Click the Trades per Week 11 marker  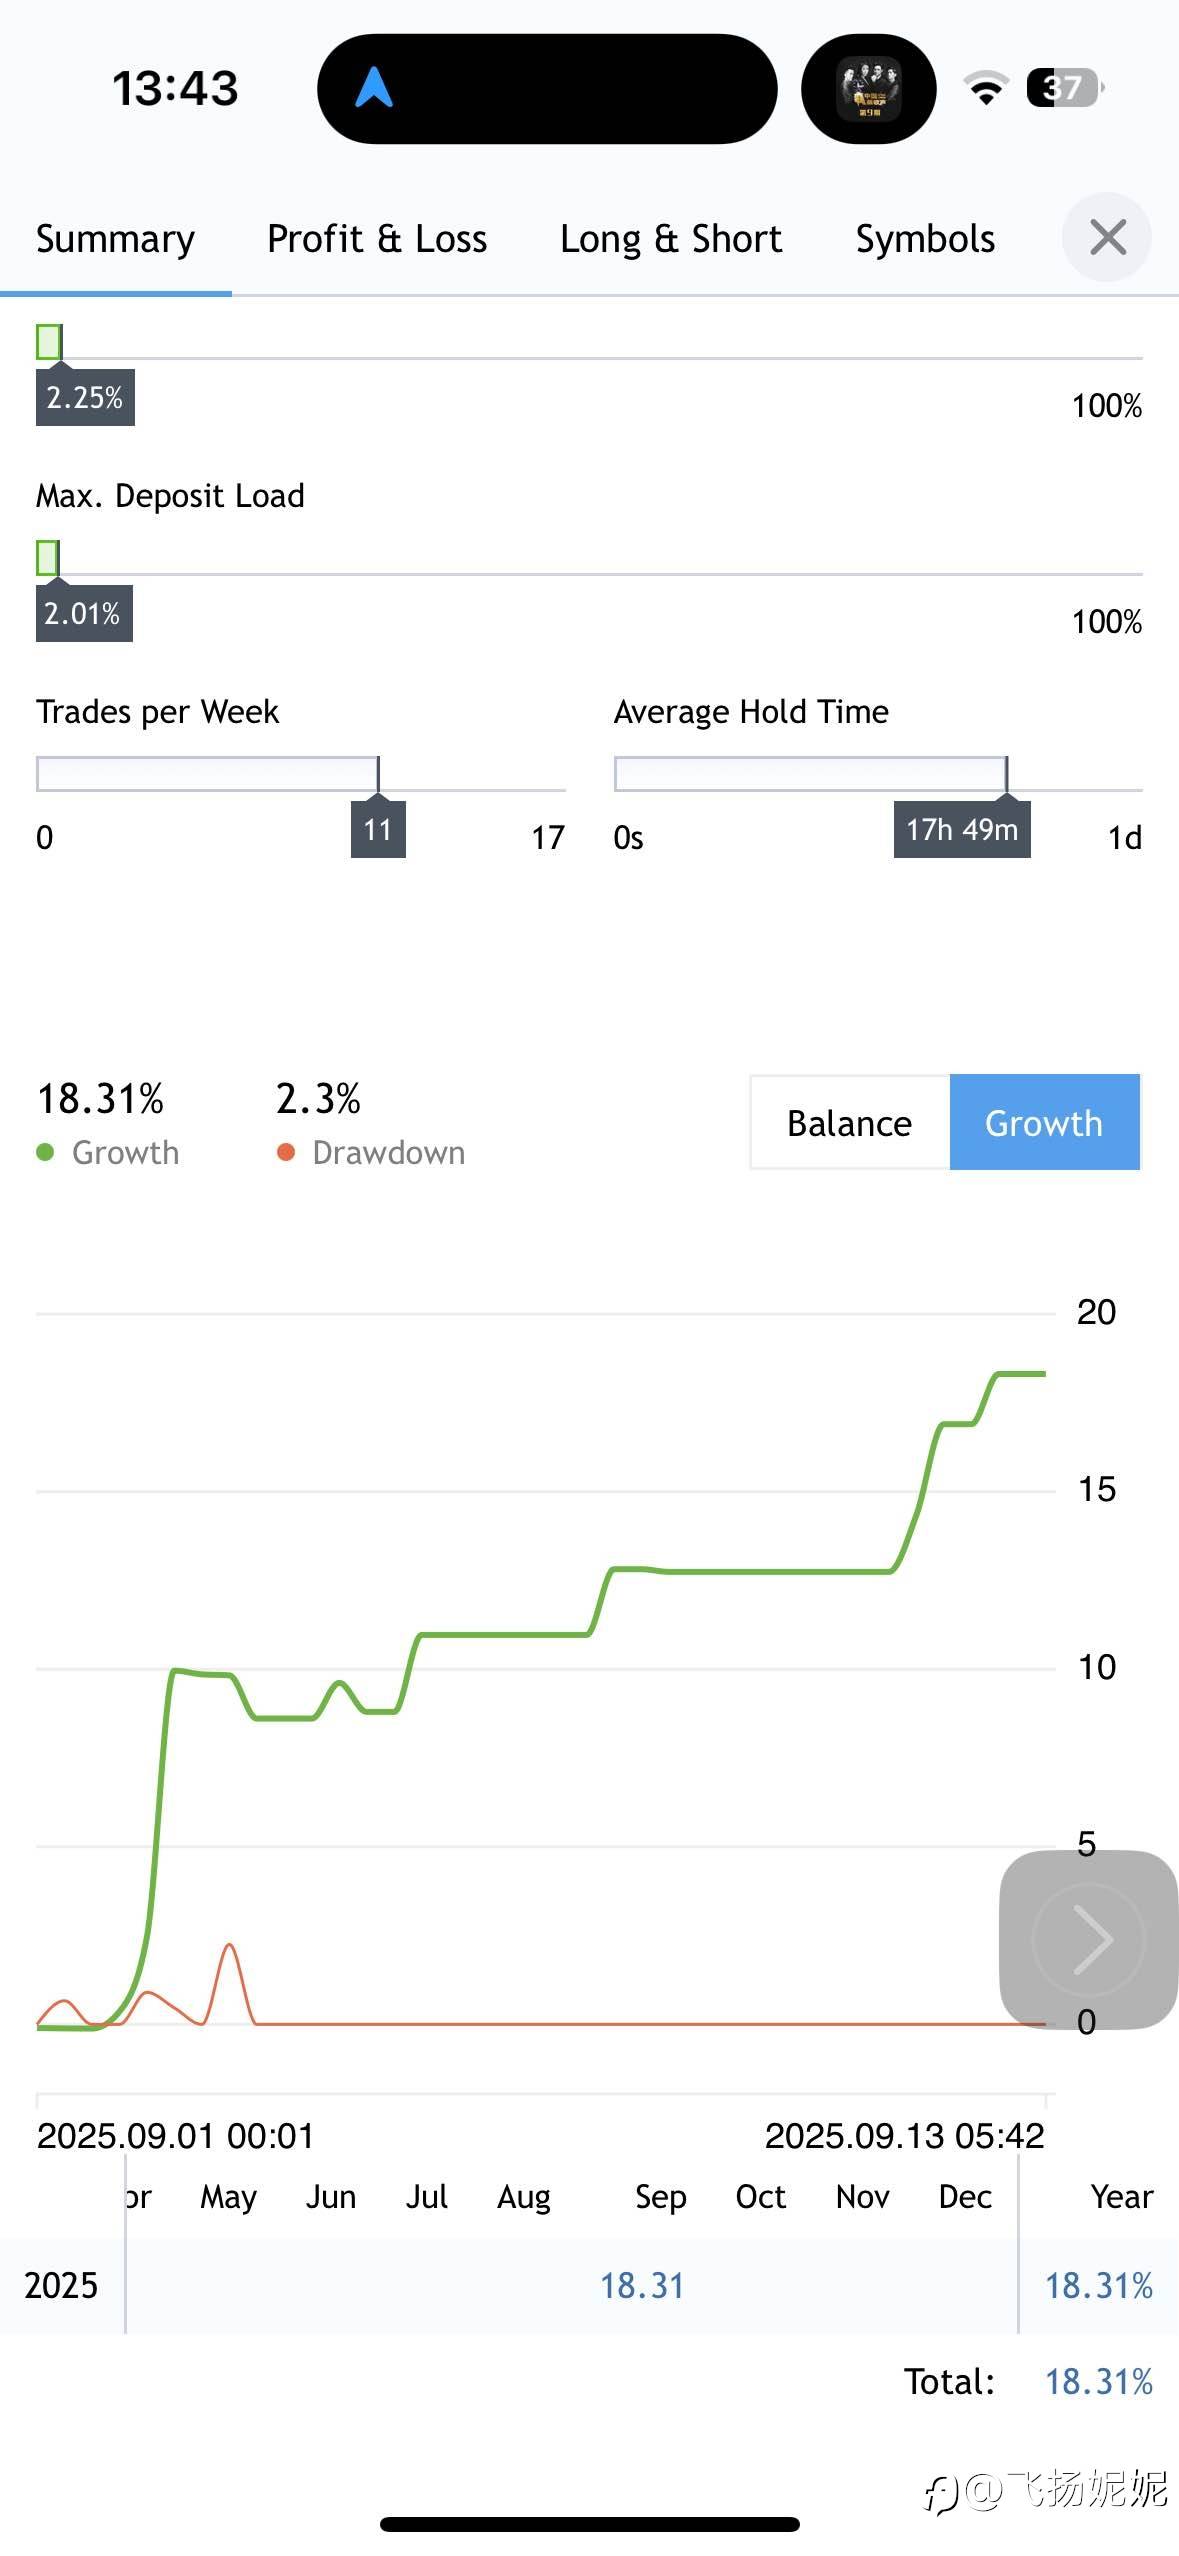[x=378, y=829]
